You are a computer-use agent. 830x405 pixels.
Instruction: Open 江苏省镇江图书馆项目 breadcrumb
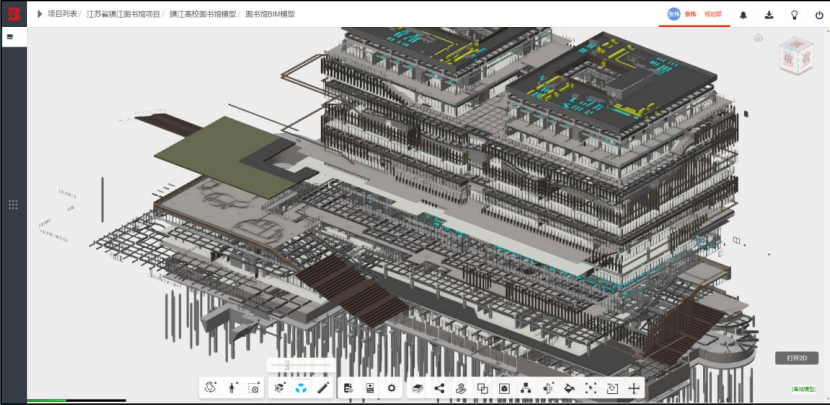(123, 14)
